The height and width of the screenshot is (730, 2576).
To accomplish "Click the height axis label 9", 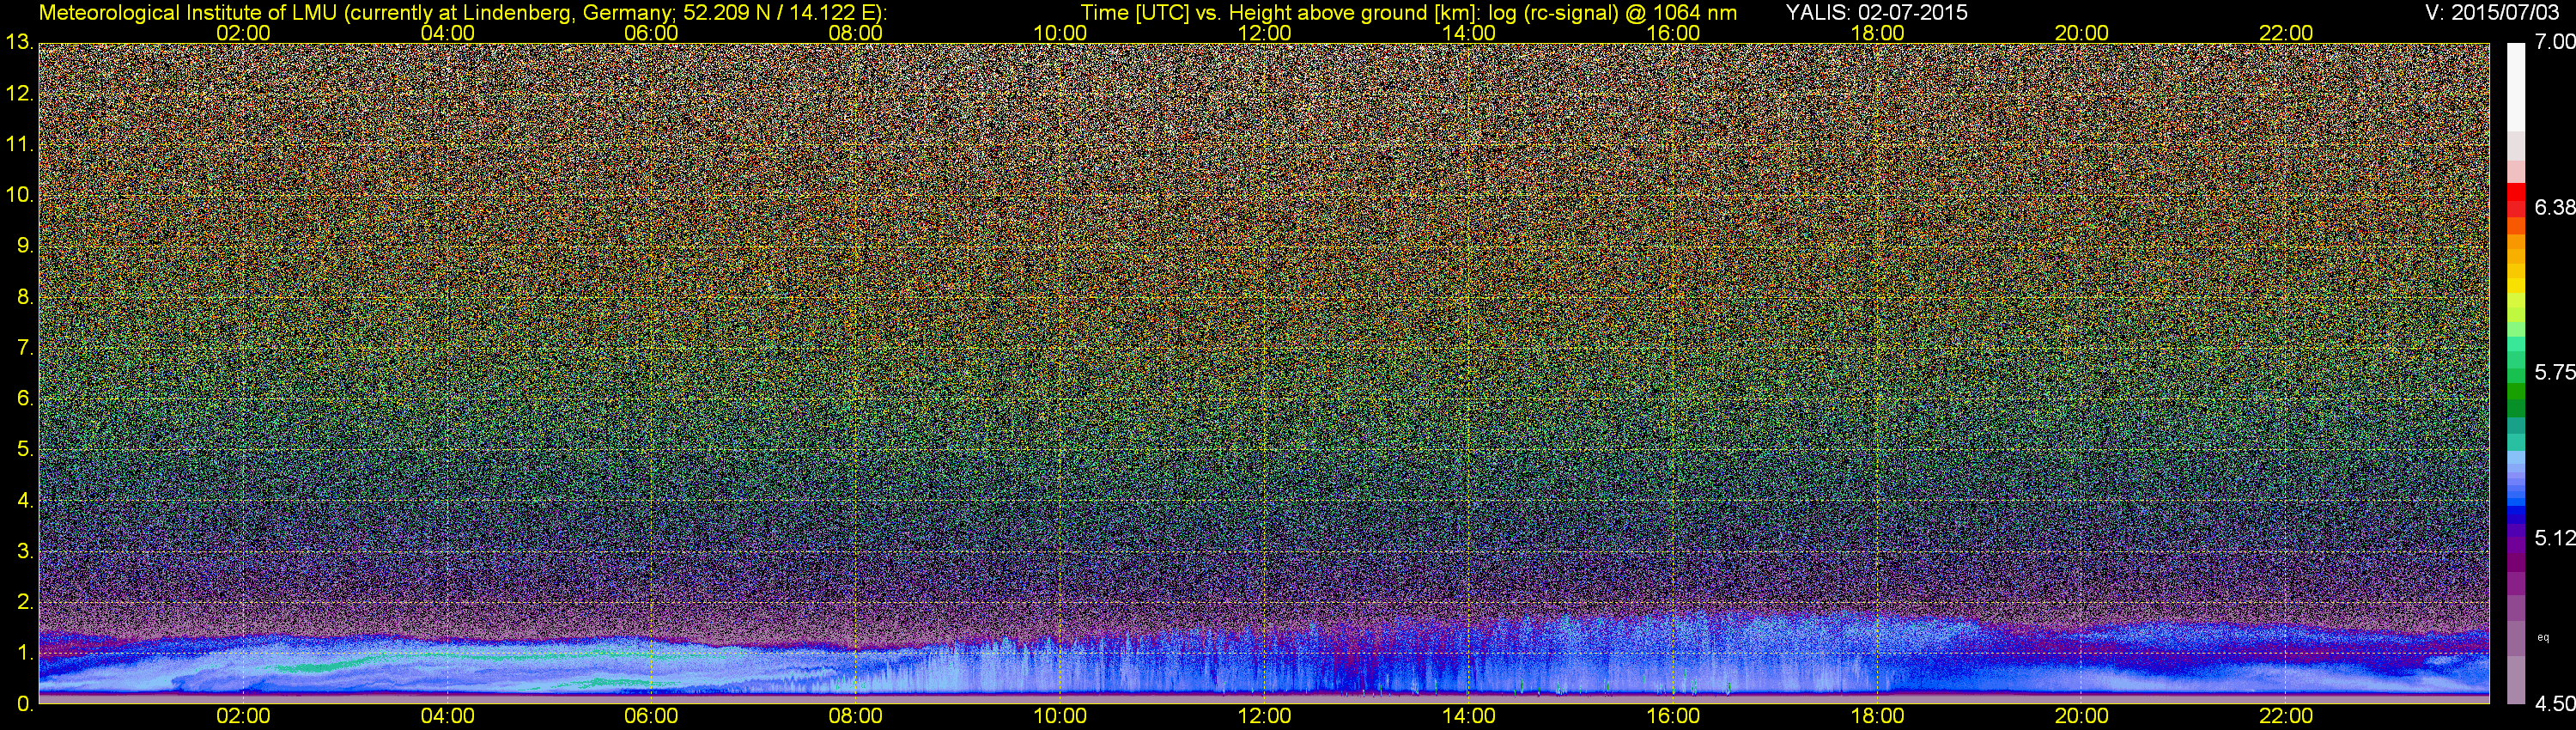I will coord(24,246).
